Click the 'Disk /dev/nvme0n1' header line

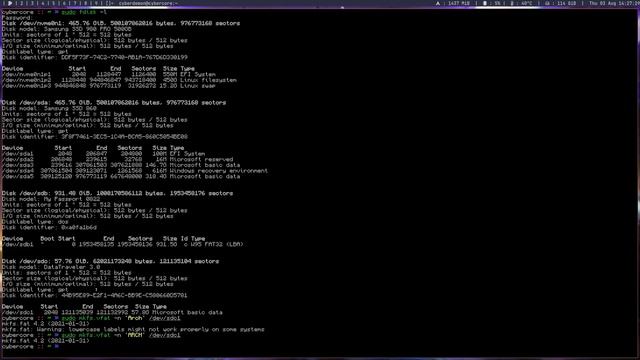121,23
